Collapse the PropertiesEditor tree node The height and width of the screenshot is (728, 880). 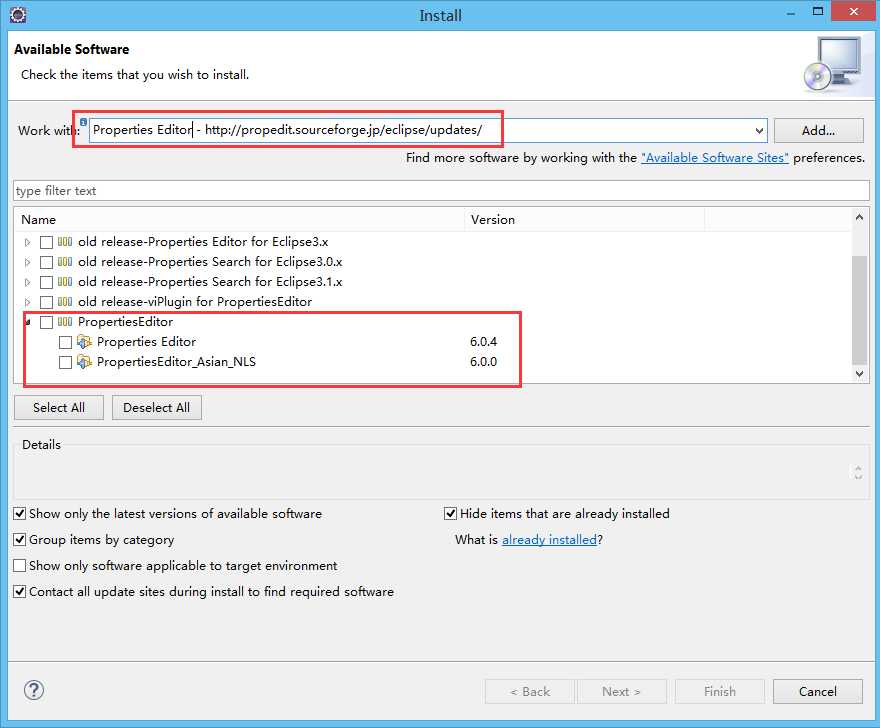(28, 322)
